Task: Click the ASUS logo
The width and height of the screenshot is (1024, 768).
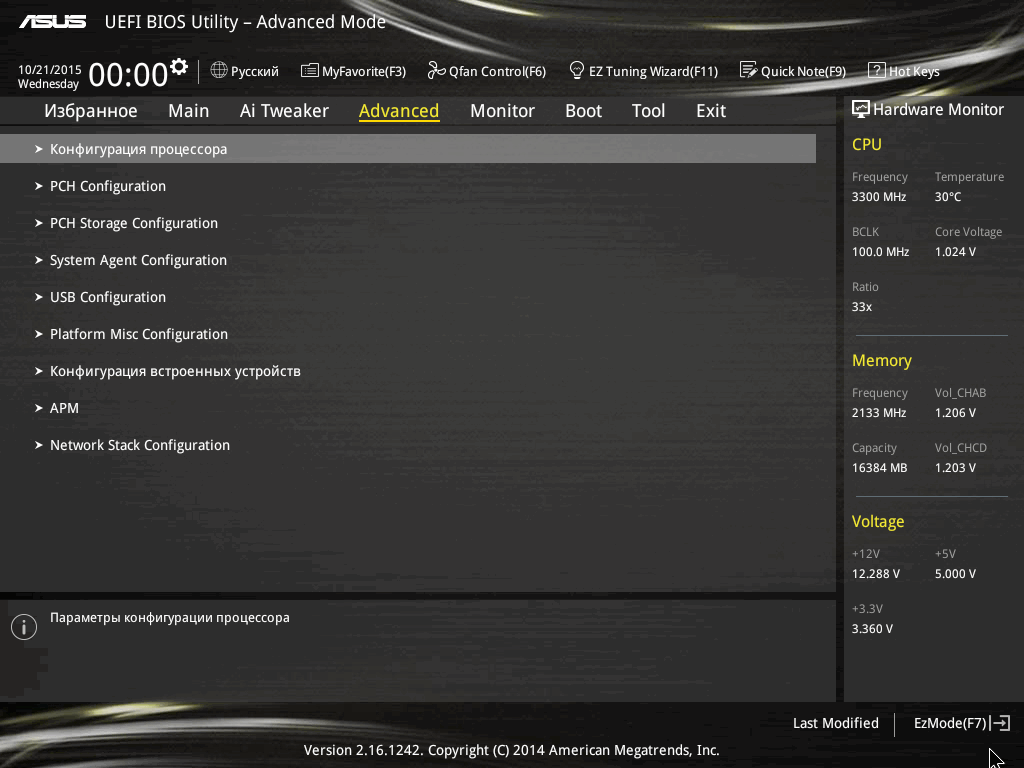Action: coord(52,22)
